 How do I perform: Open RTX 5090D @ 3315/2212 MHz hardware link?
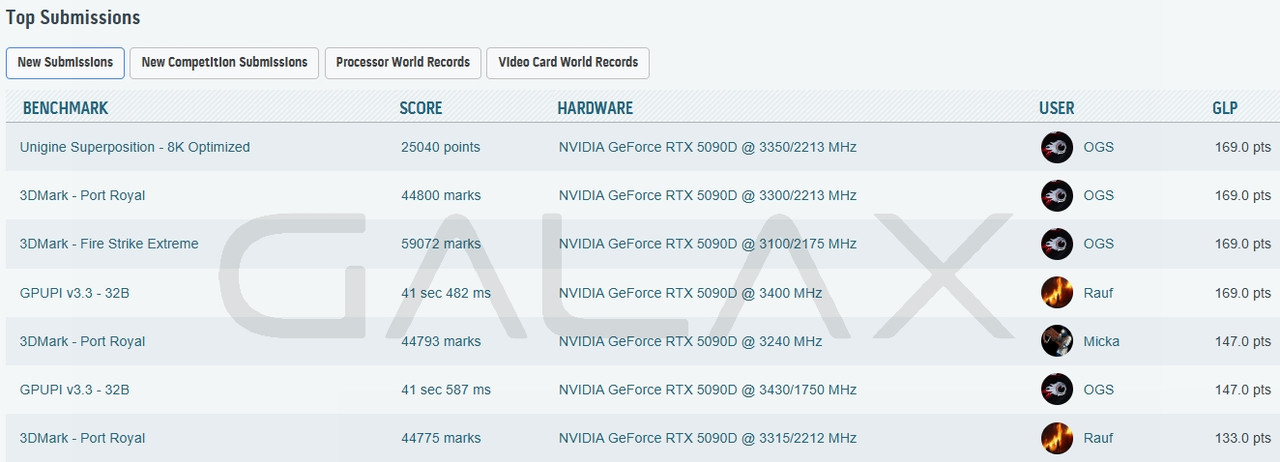(708, 438)
